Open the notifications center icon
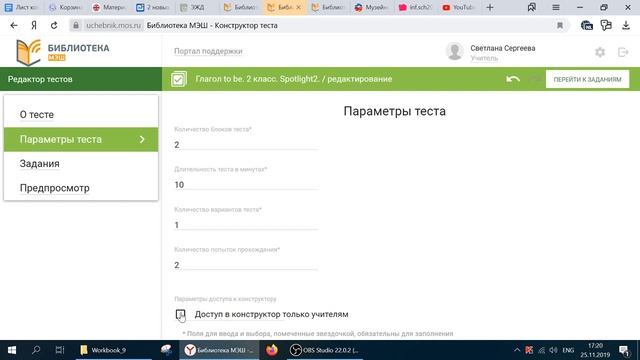The image size is (640, 360). 624,350
